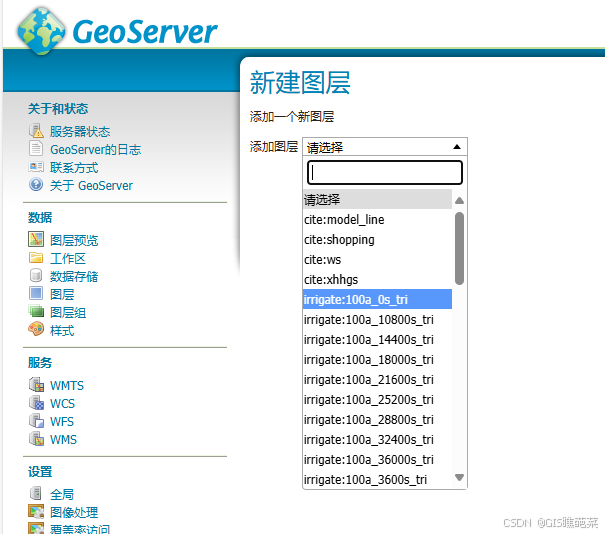Screen dimensions: 605x534
Task: Collapse the 添加图层 请选择 dropdown
Action: (x=385, y=147)
